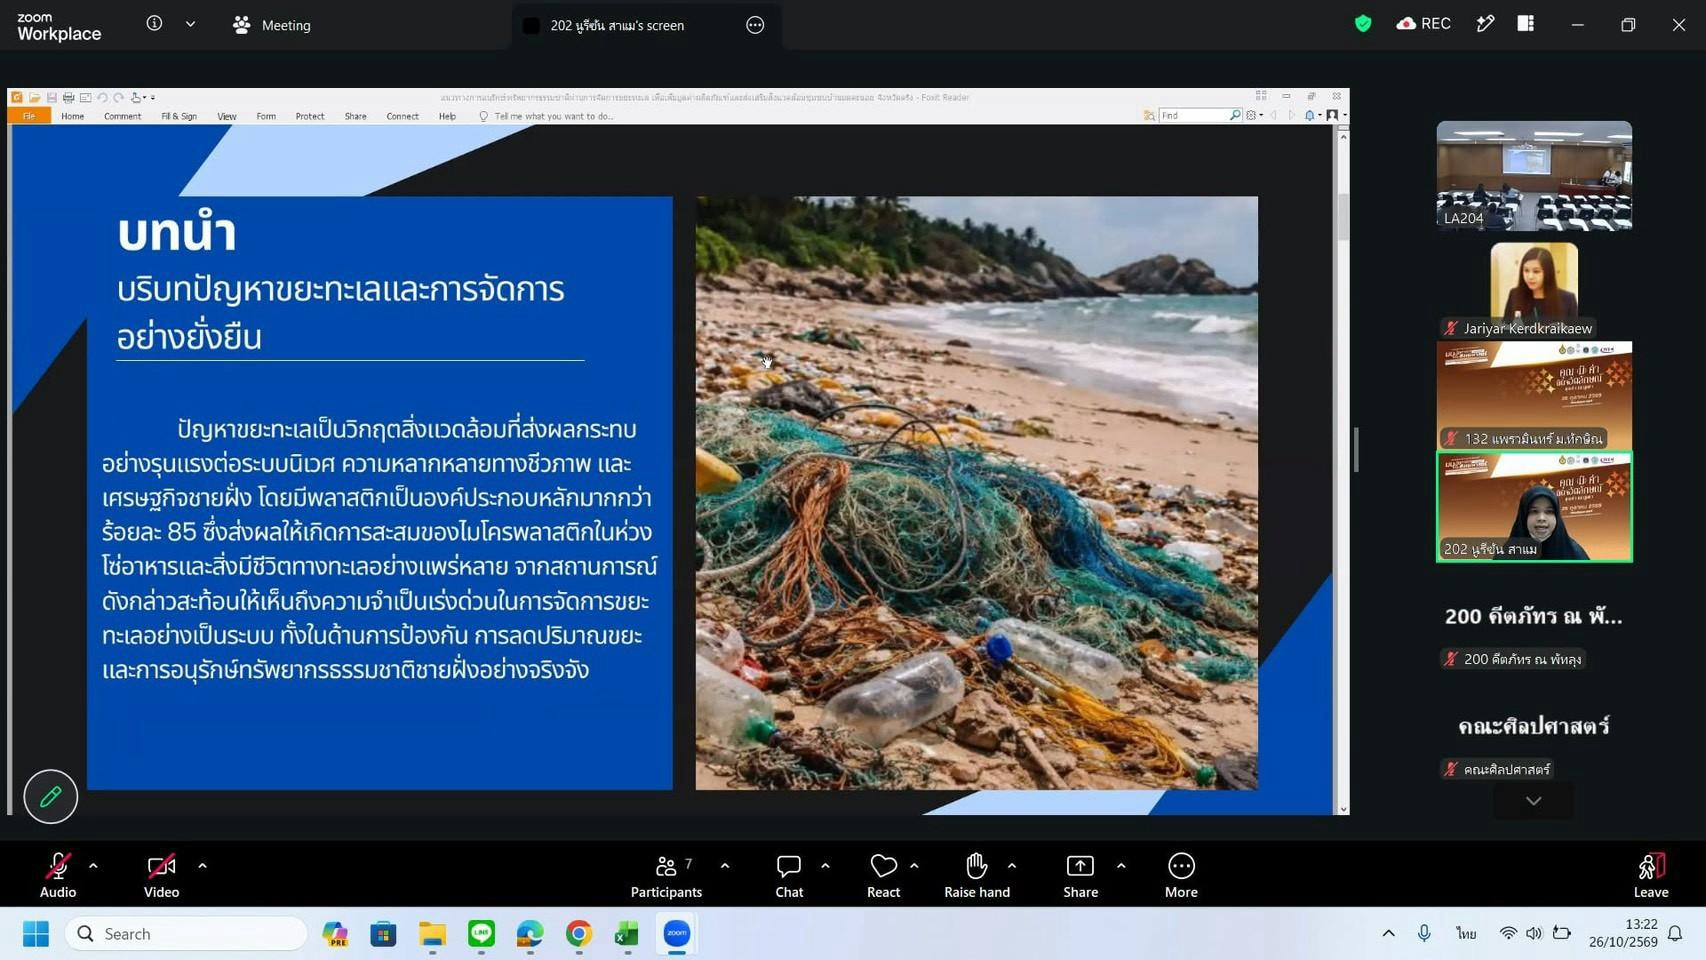
Task: Select Jariyar Kerdkraikaew's video thumbnail
Action: click(x=1534, y=290)
